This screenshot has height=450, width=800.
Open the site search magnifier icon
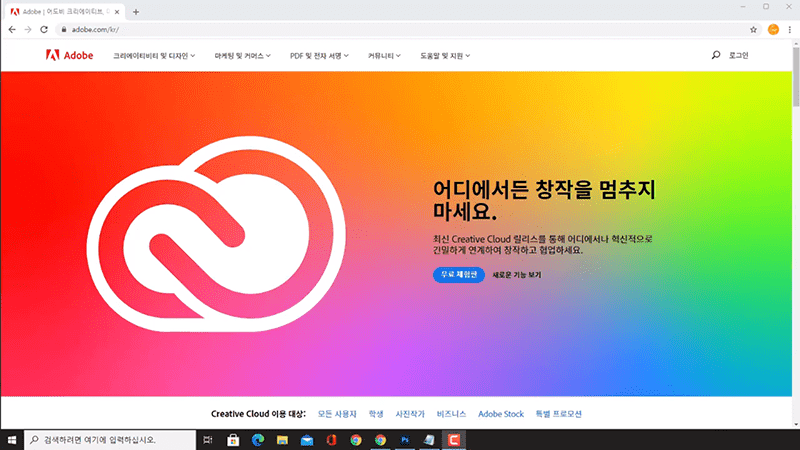pos(716,55)
